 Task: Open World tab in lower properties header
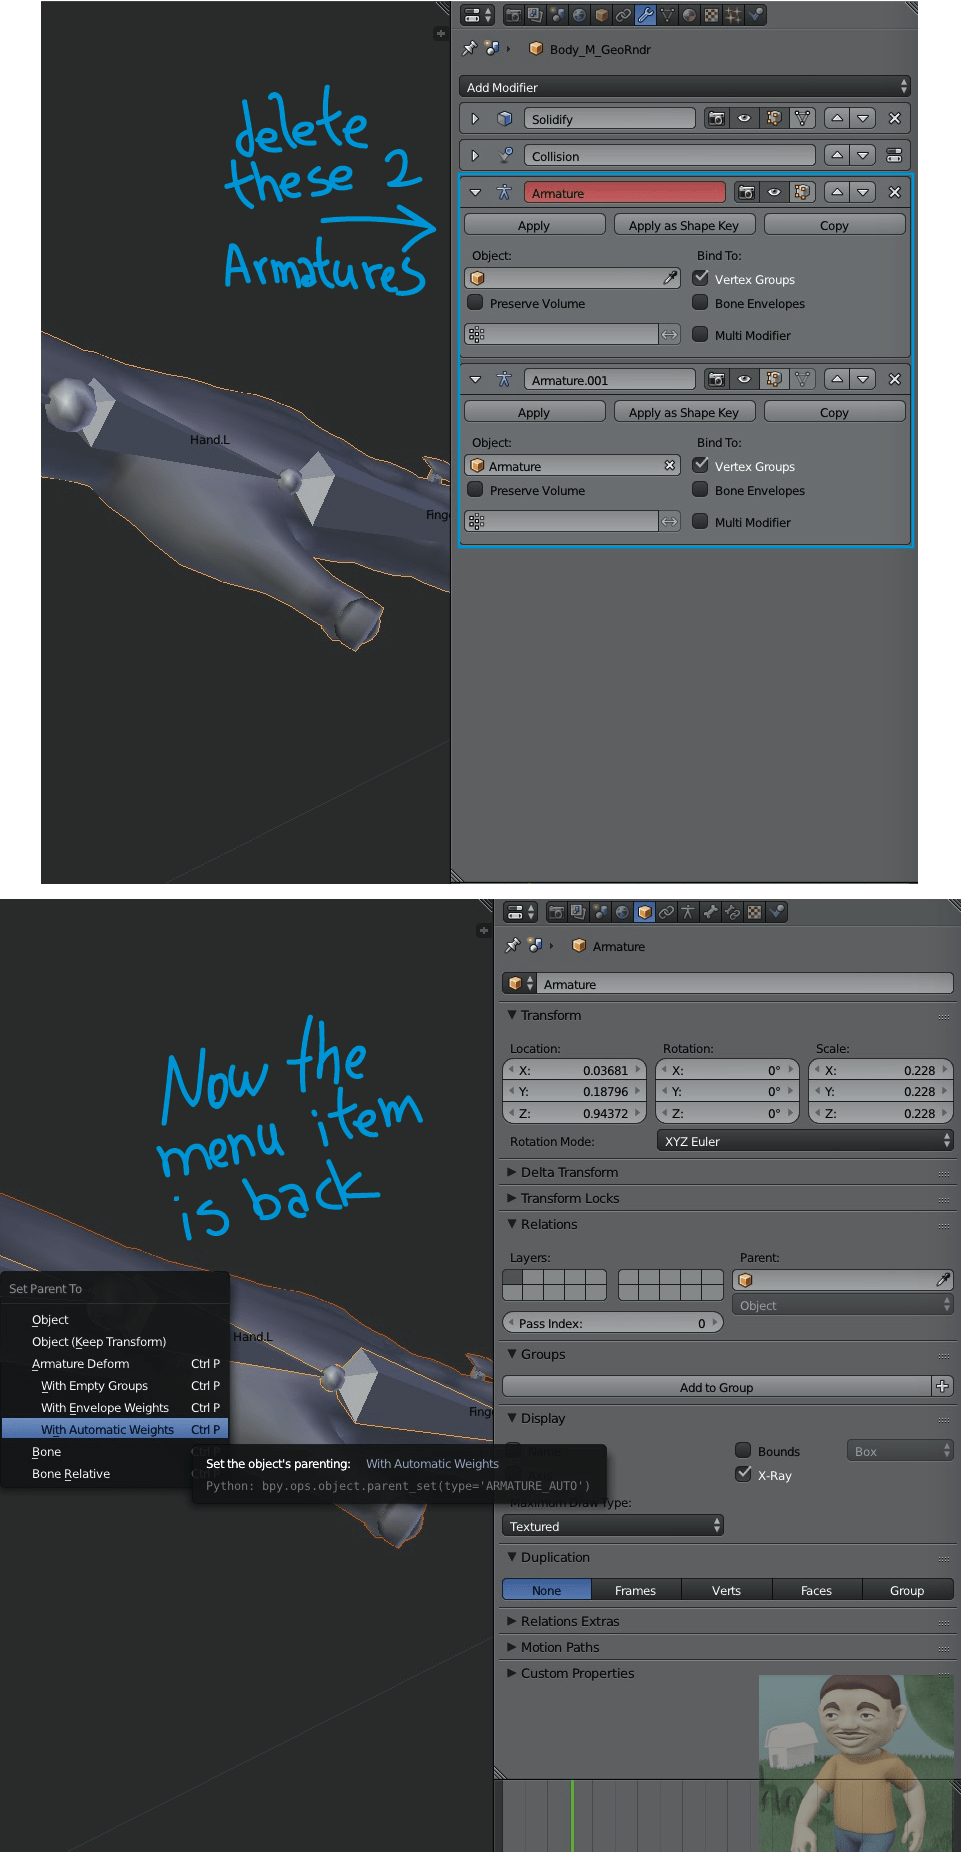(x=622, y=912)
